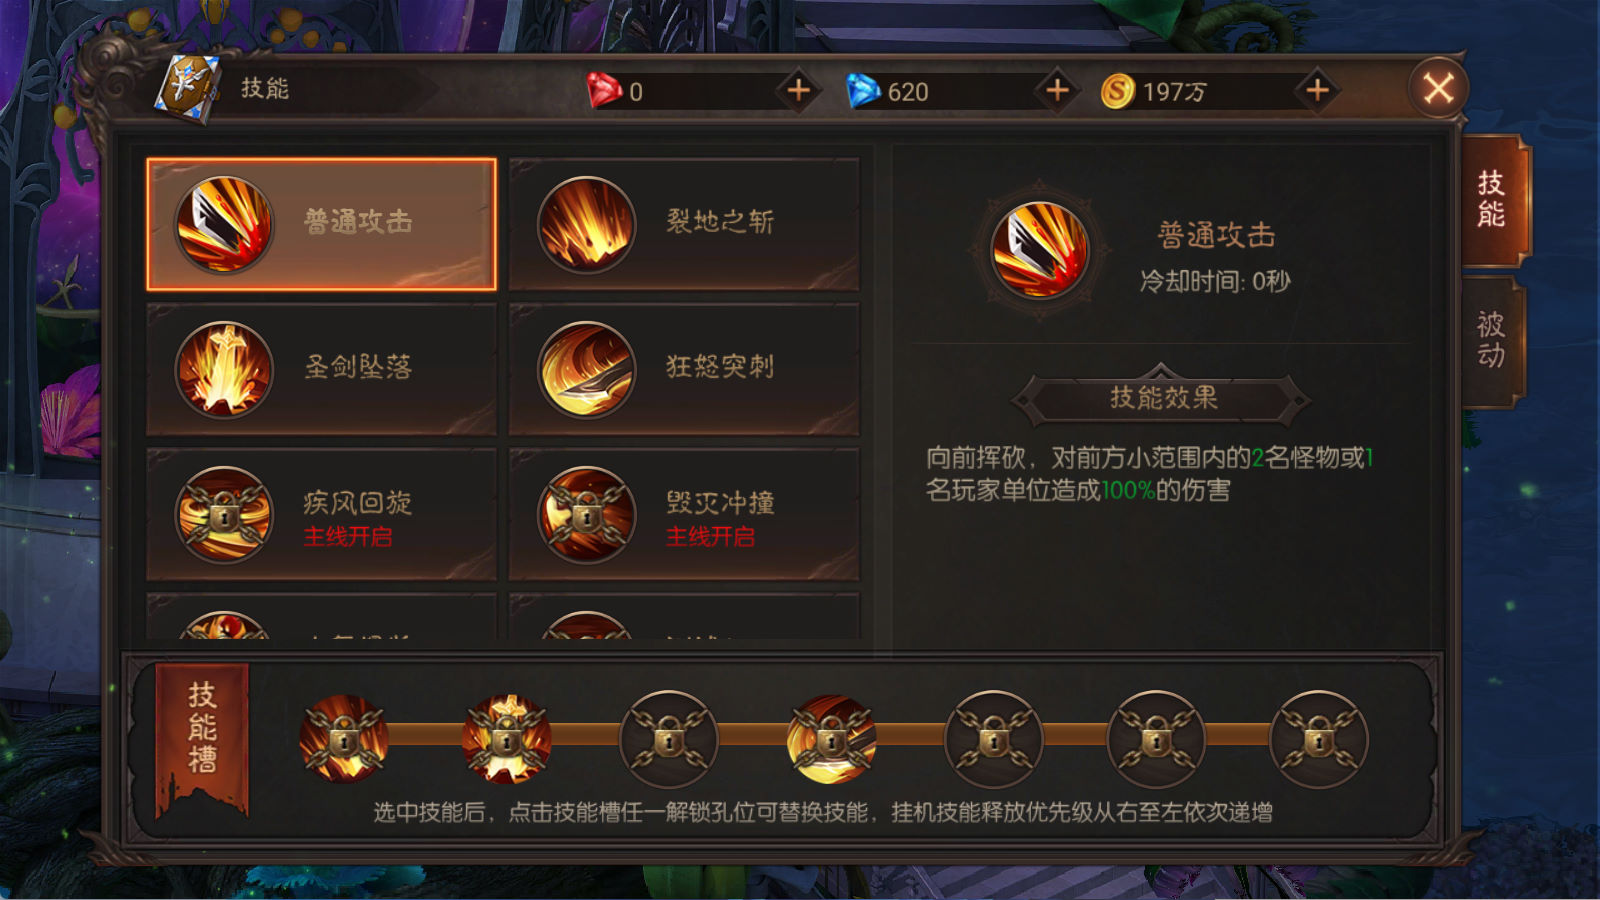Image resolution: width=1600 pixels, height=900 pixels.
Task: Click the fourth skill slot in the bar
Action: (x=831, y=740)
